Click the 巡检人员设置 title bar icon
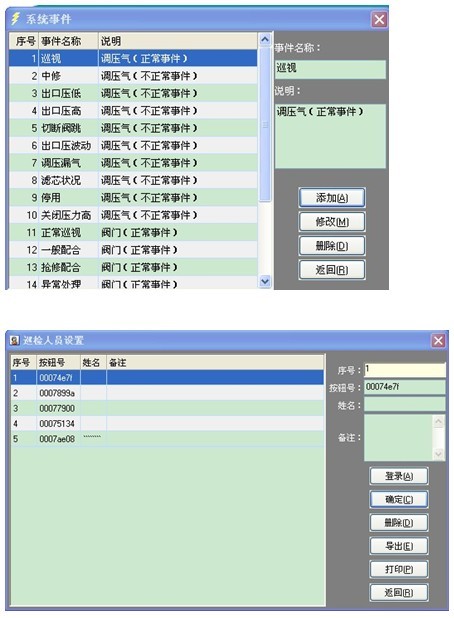This screenshot has height=618, width=454. click(x=15, y=340)
